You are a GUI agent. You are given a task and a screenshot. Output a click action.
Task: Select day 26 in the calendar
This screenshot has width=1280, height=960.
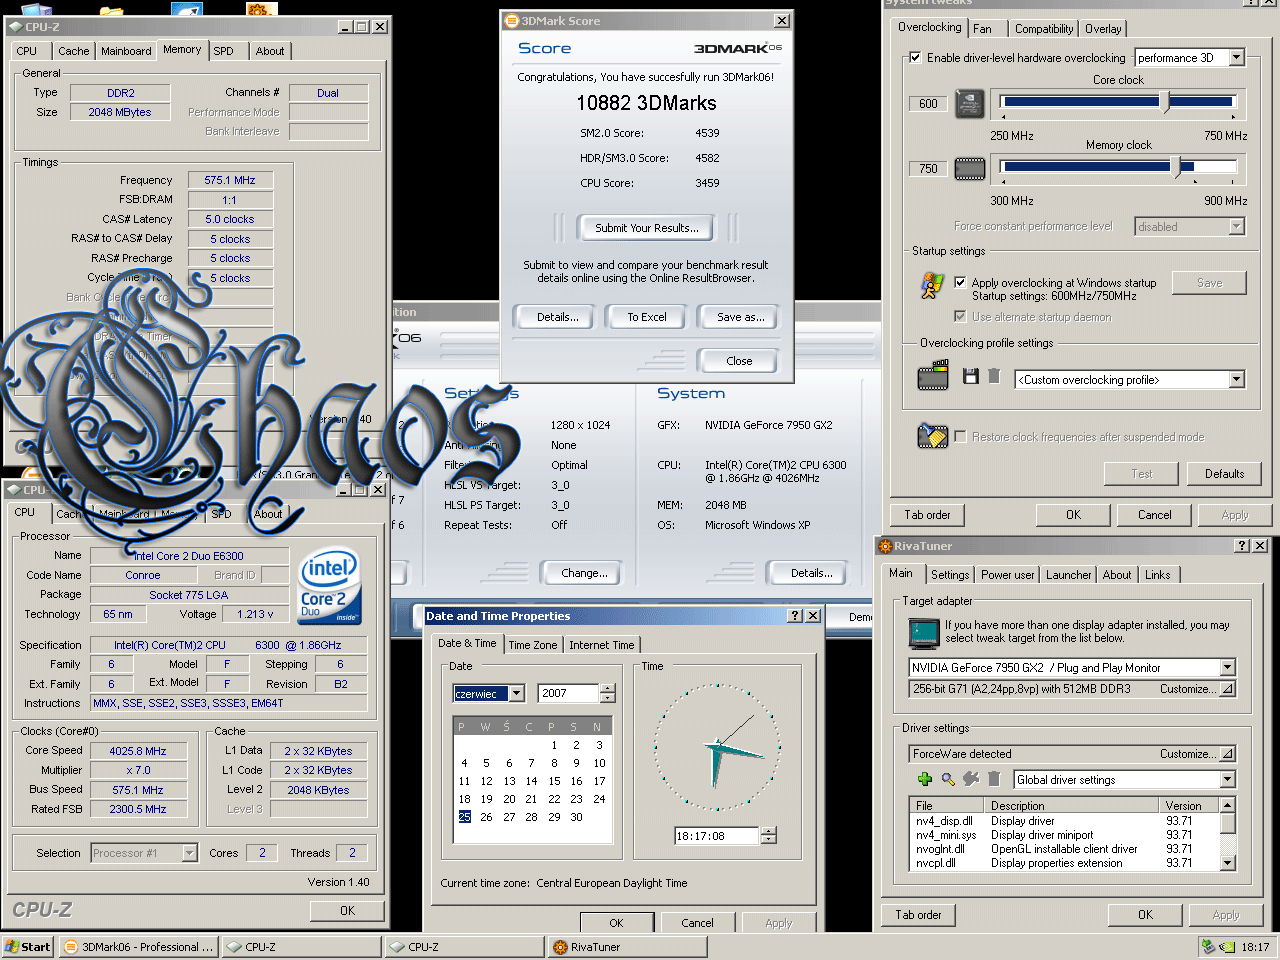click(486, 817)
